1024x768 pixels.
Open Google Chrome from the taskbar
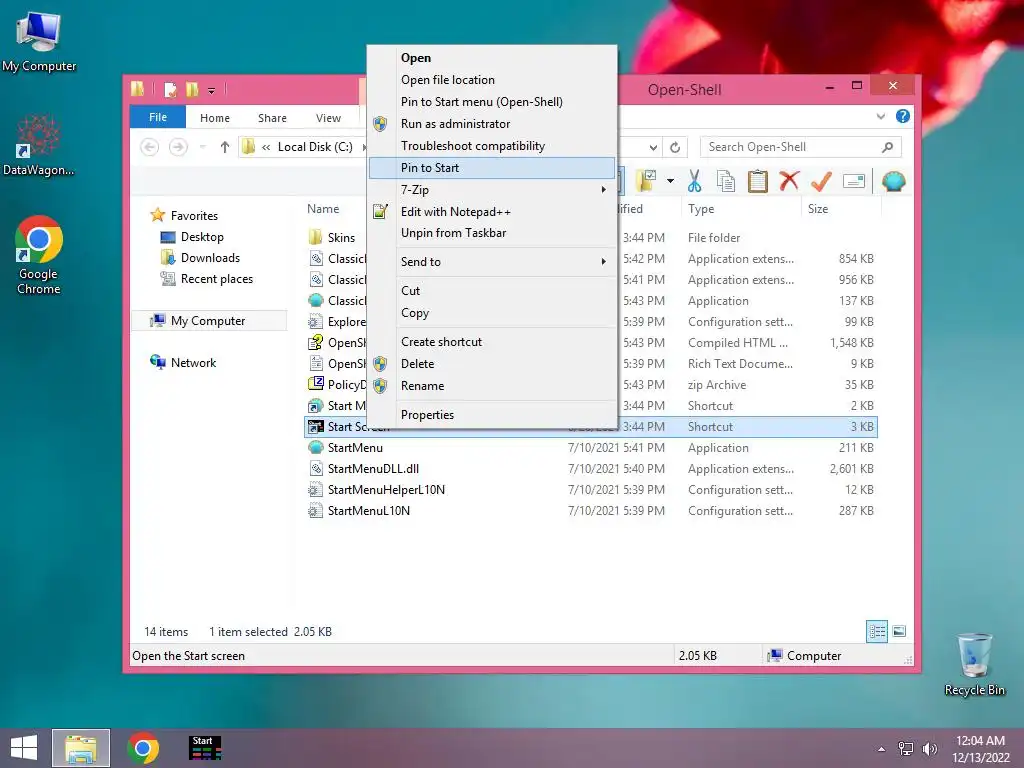(143, 748)
